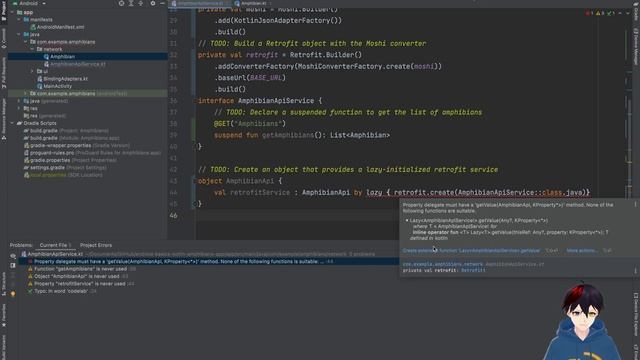Screen dimensions: 640x360
Task: Select the Project Errors tab
Action: pyautogui.click(x=96, y=245)
